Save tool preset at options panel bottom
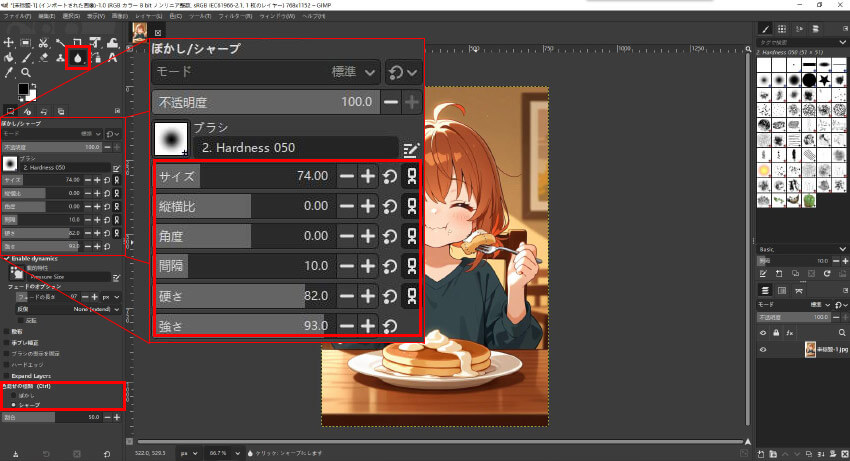 point(16,454)
